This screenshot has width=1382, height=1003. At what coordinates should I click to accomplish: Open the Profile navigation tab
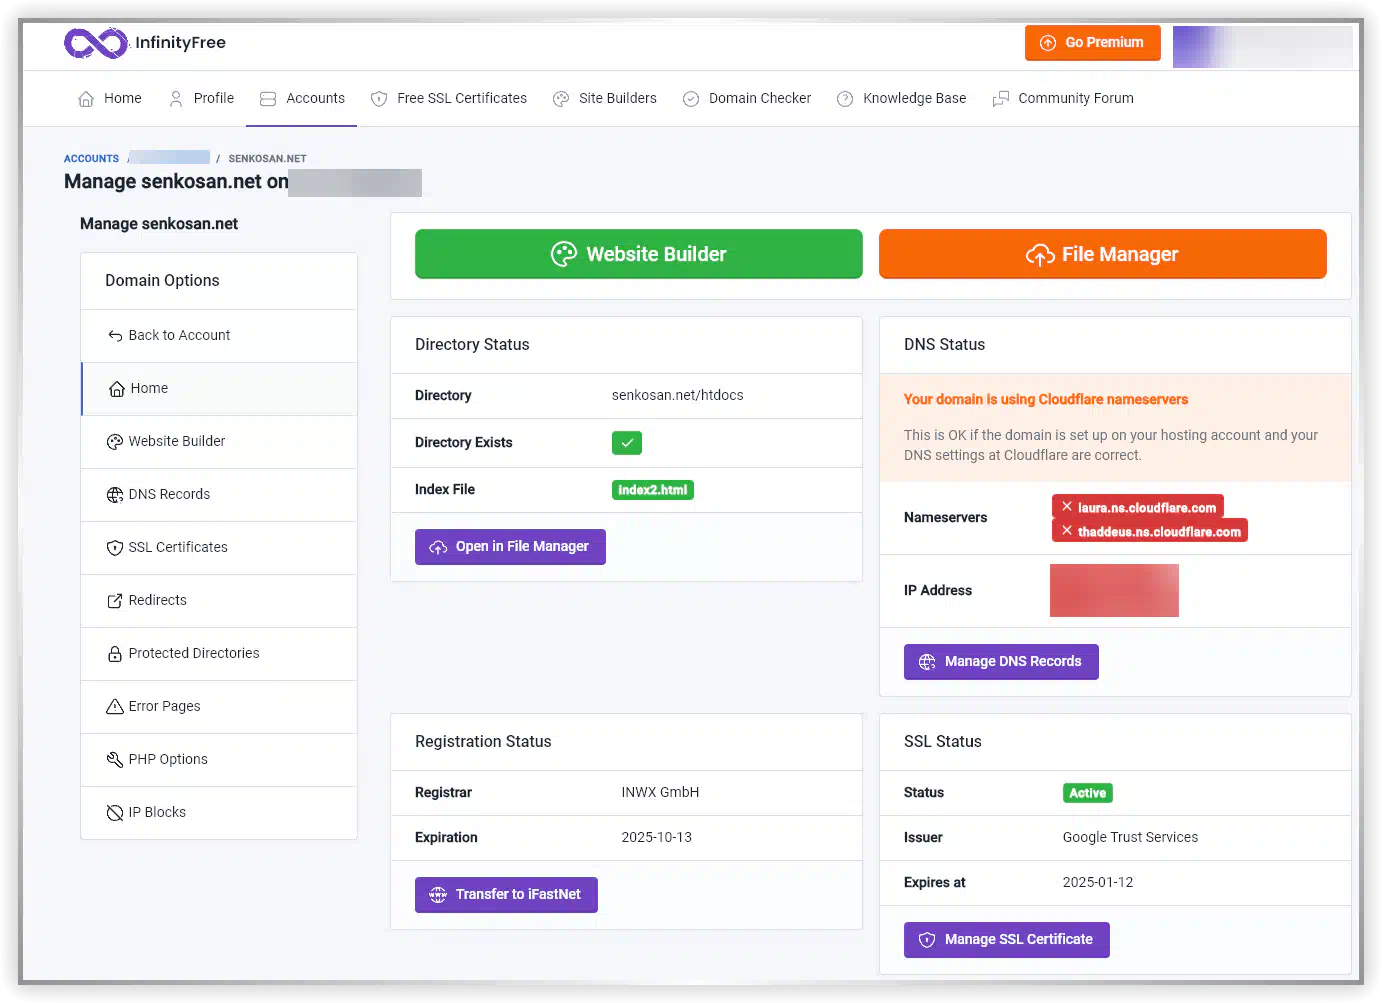pos(201,98)
